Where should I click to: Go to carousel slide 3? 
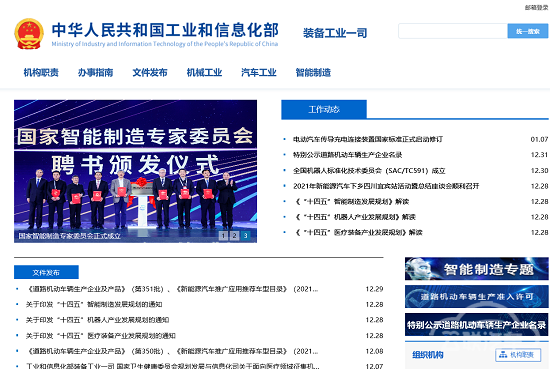point(246,236)
